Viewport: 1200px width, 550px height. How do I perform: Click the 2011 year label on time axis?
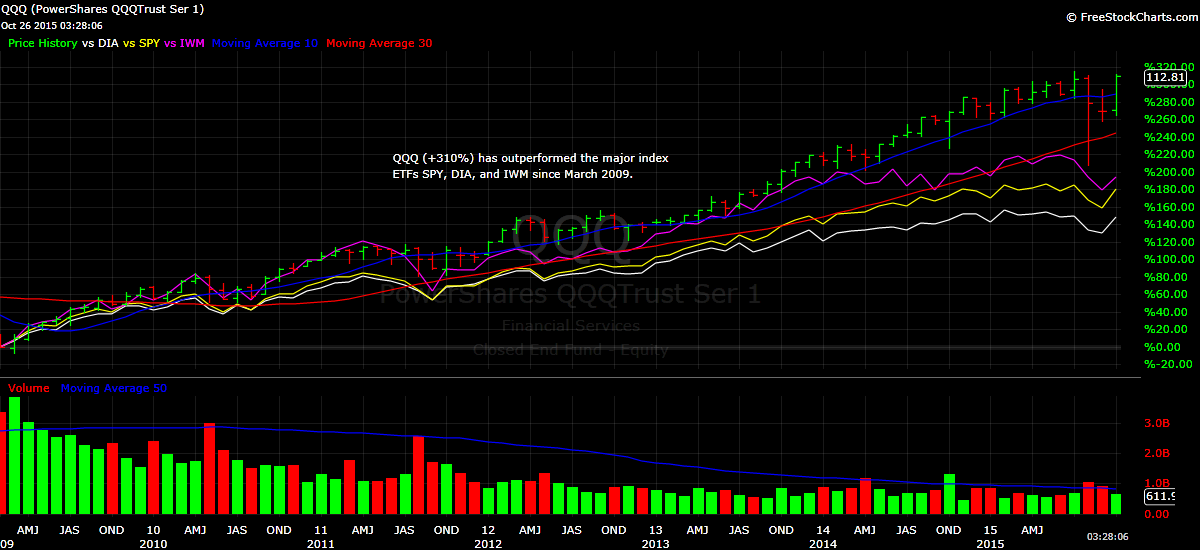(320, 544)
